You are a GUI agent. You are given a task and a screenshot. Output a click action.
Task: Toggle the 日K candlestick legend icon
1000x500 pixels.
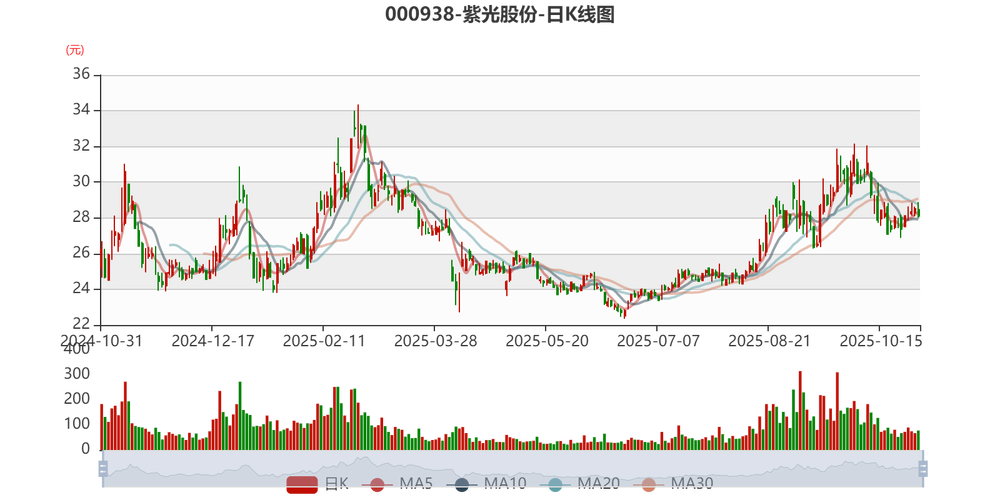click(x=302, y=485)
